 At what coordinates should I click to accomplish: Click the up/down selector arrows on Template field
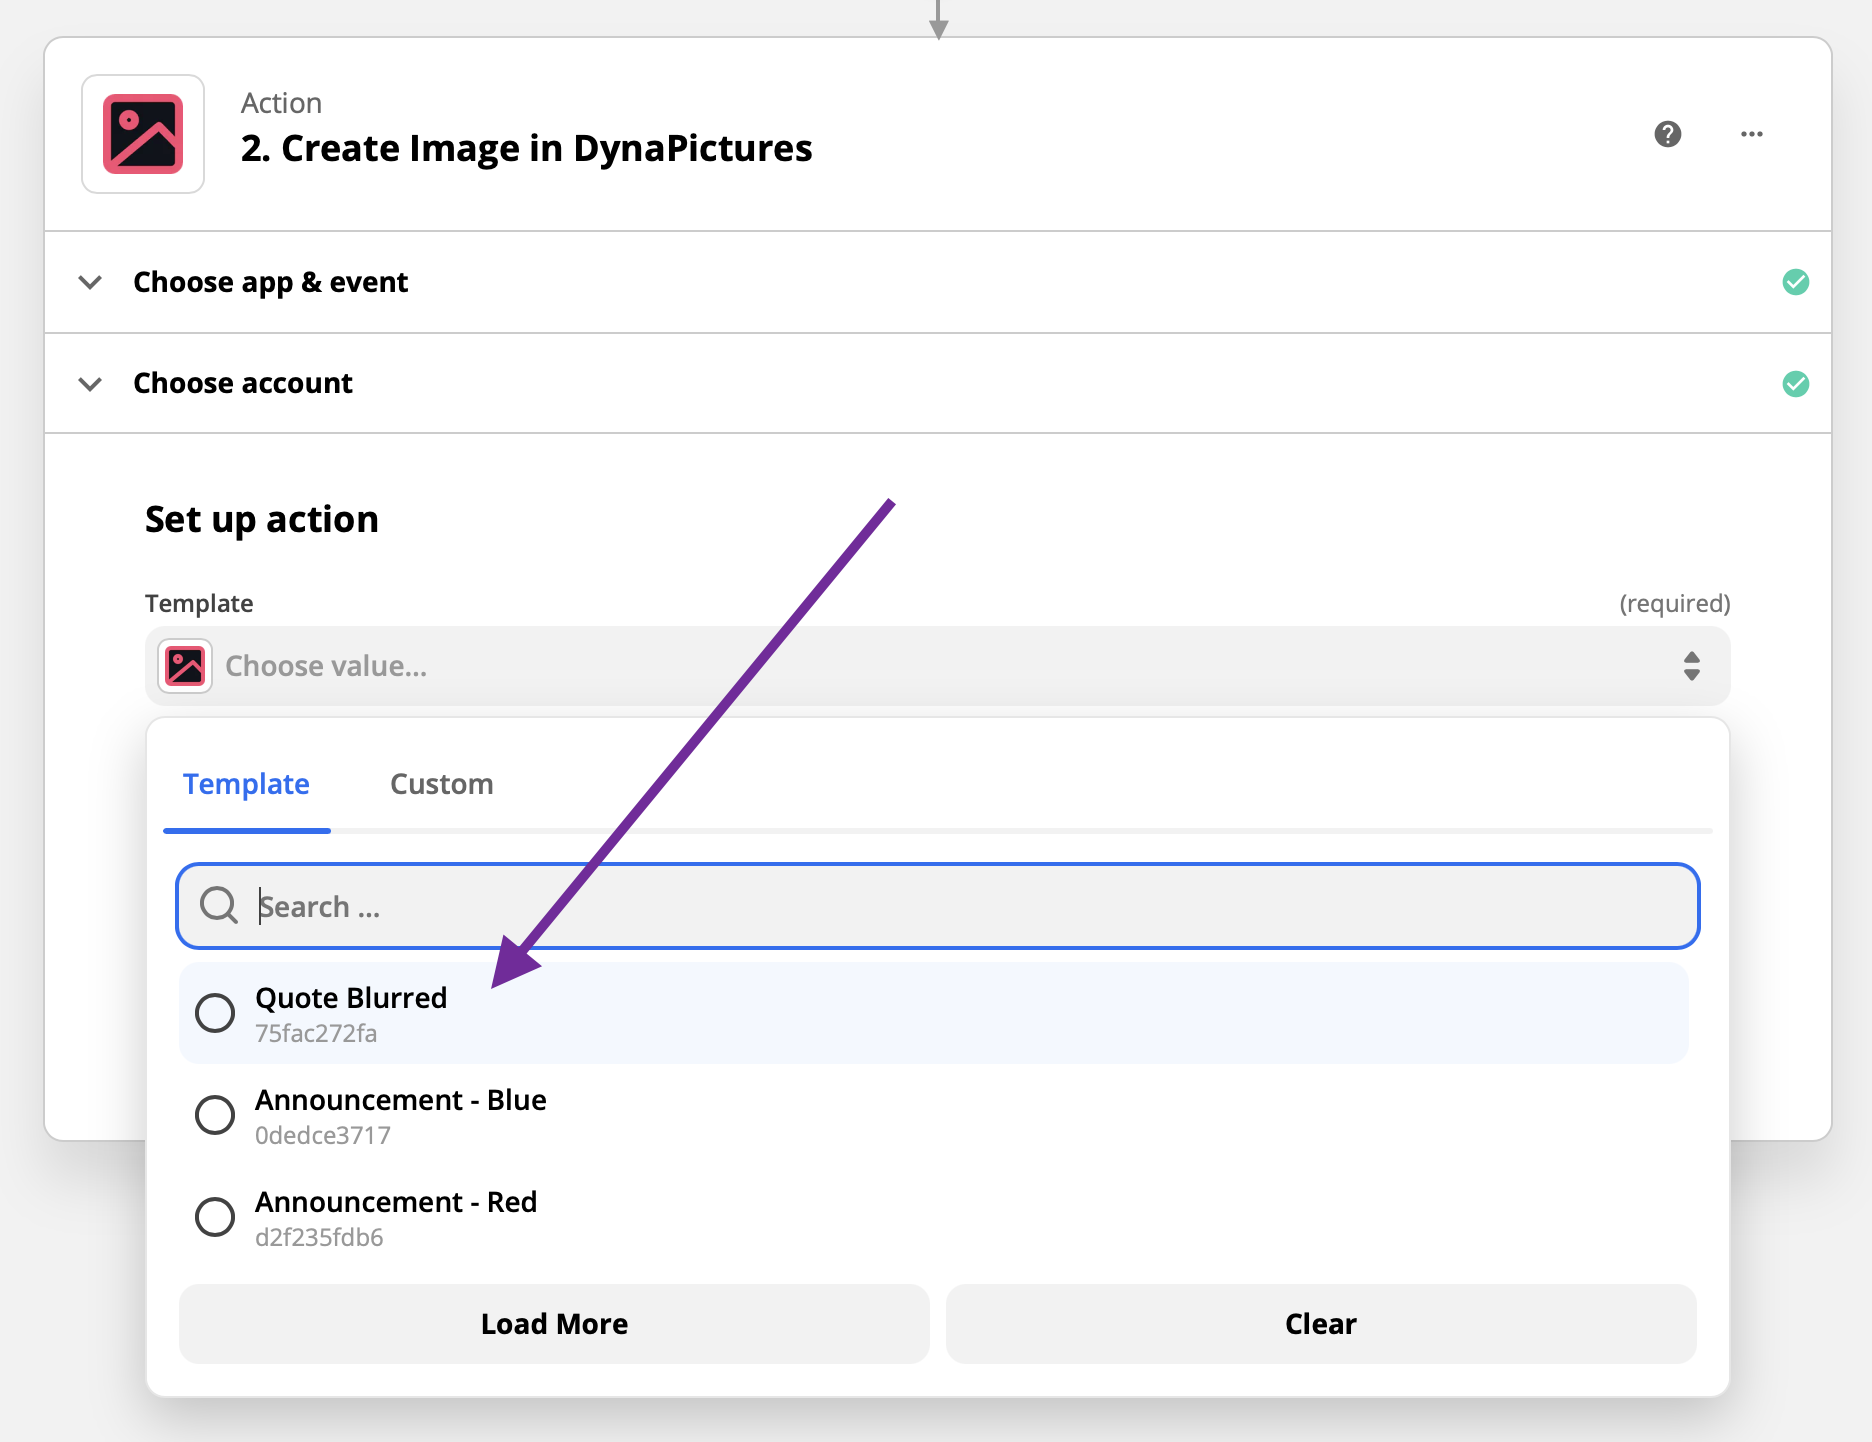pos(1692,666)
